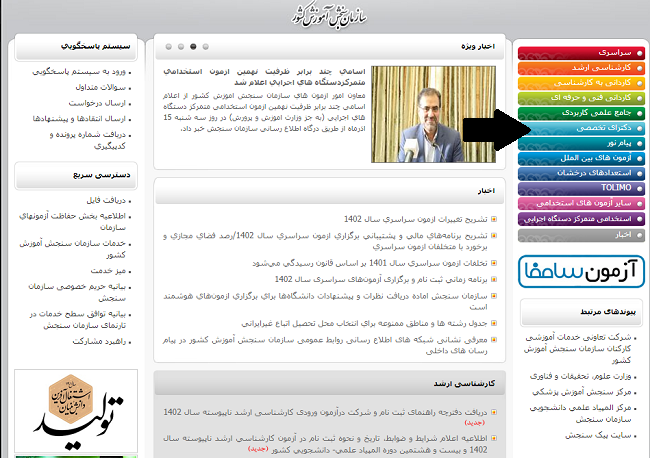This screenshot has height=458, width=650.
Task: Open ارسال درخواست link
Action: 97,103
